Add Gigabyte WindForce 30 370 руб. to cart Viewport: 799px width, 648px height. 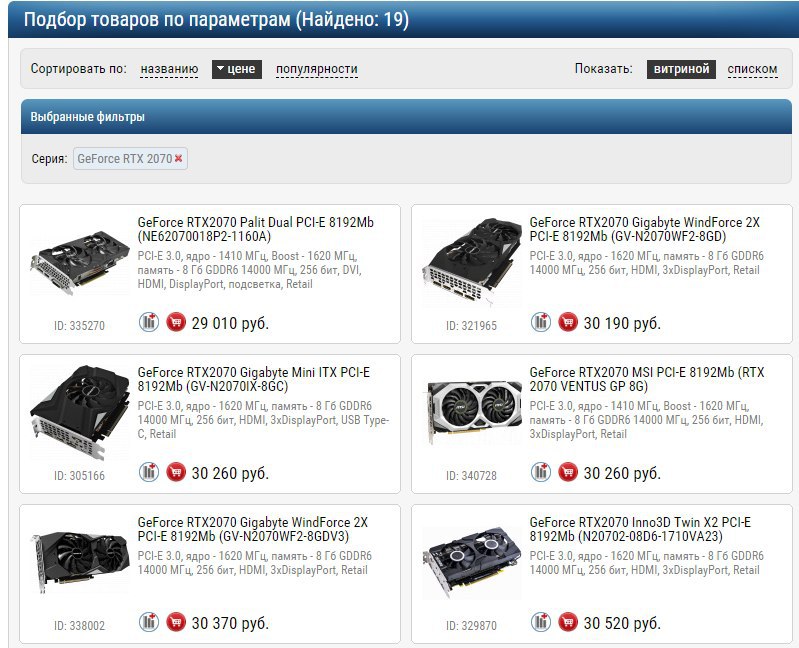176,622
